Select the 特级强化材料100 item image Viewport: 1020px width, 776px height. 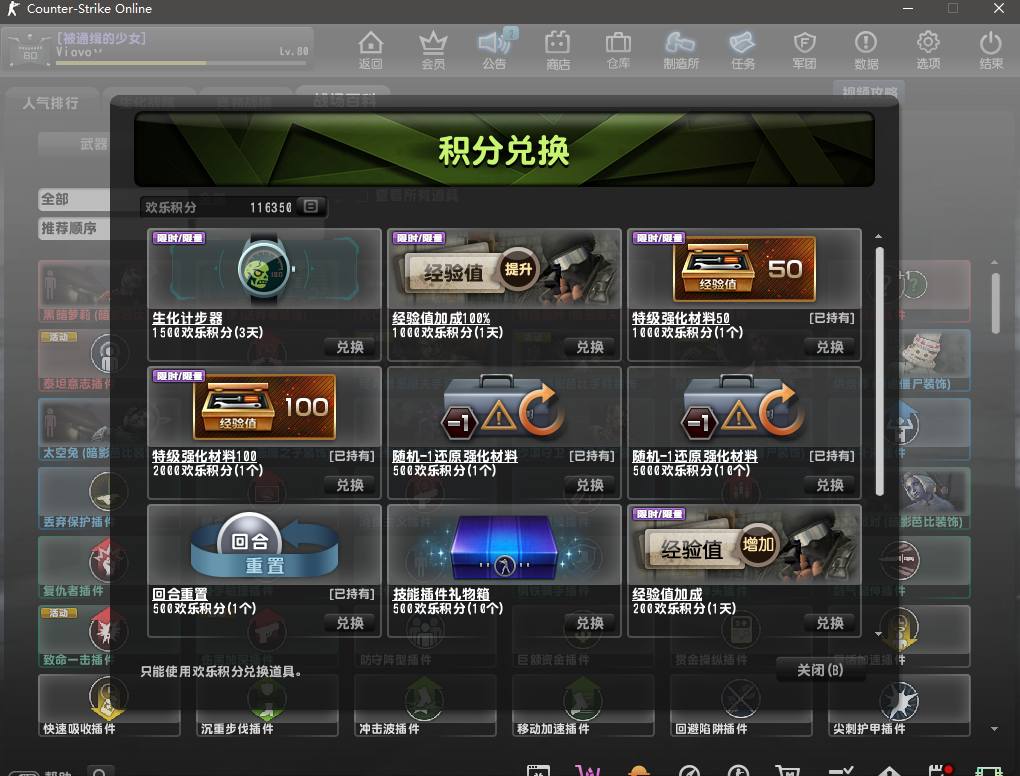click(265, 407)
